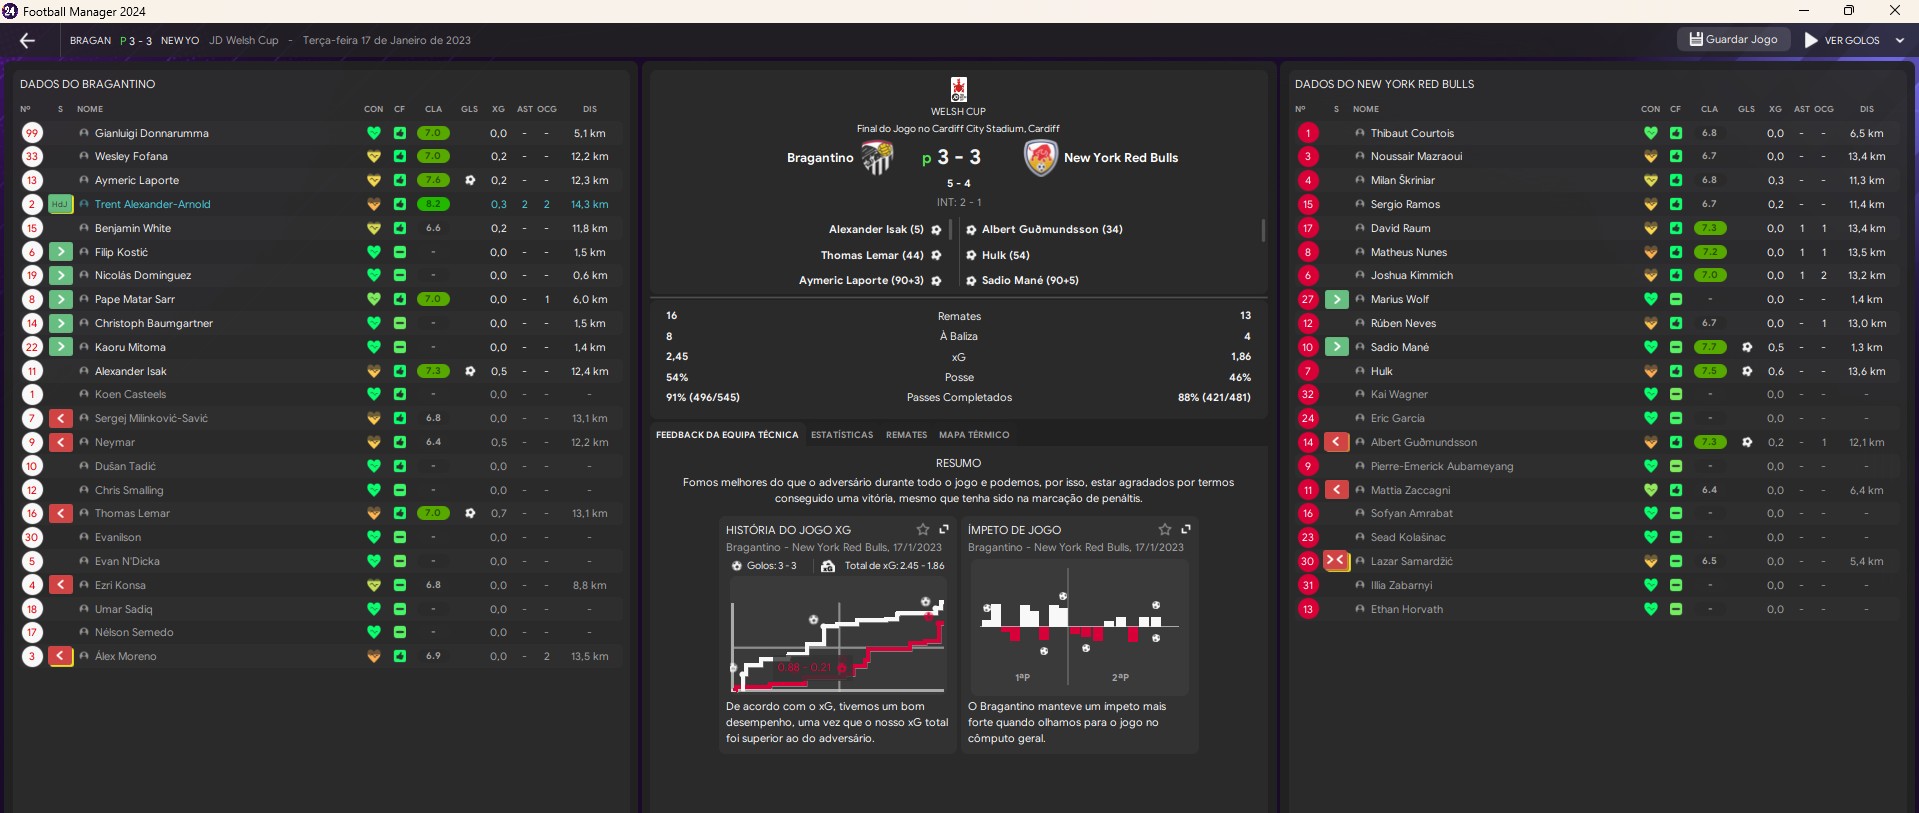The height and width of the screenshot is (813, 1919).
Task: Open the Ver Golos dropdown arrow
Action: (1900, 40)
